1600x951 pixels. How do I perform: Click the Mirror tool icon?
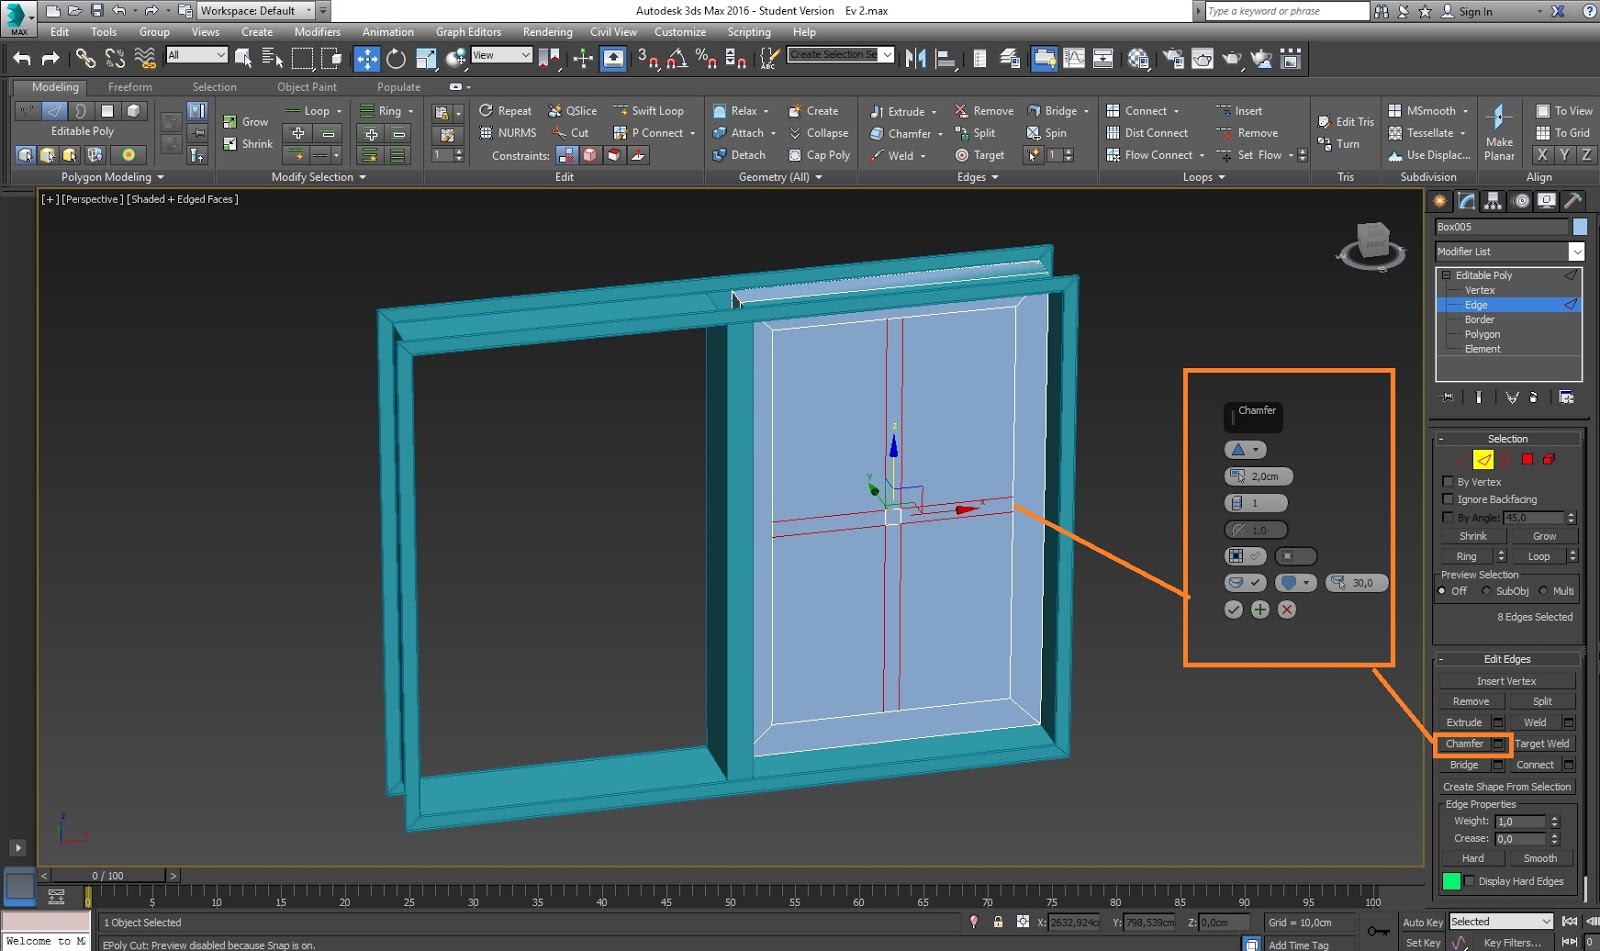(915, 59)
